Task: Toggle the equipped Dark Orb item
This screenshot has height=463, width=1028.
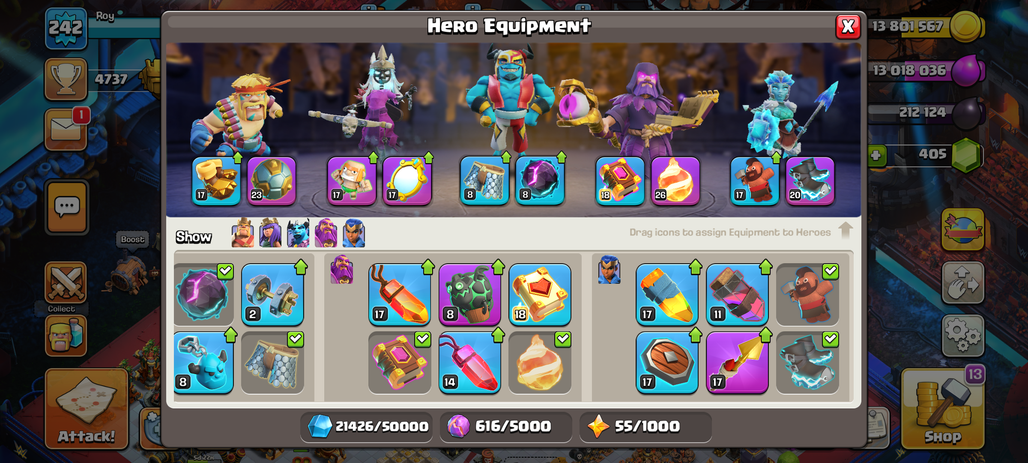Action: pos(203,294)
